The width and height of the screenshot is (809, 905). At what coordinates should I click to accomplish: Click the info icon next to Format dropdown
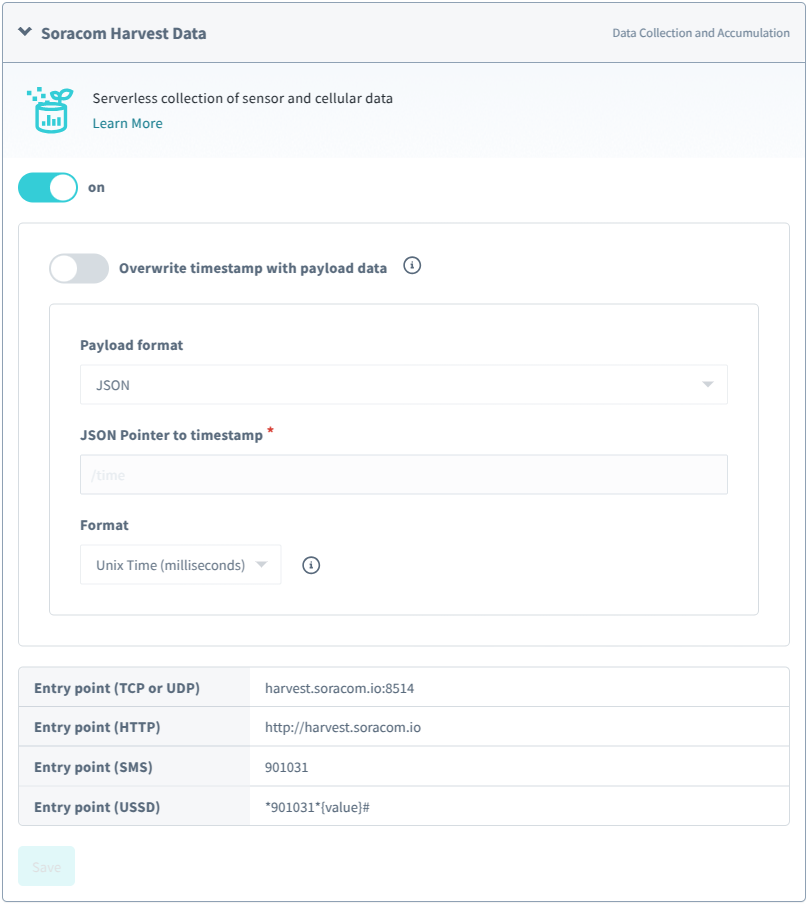click(310, 565)
